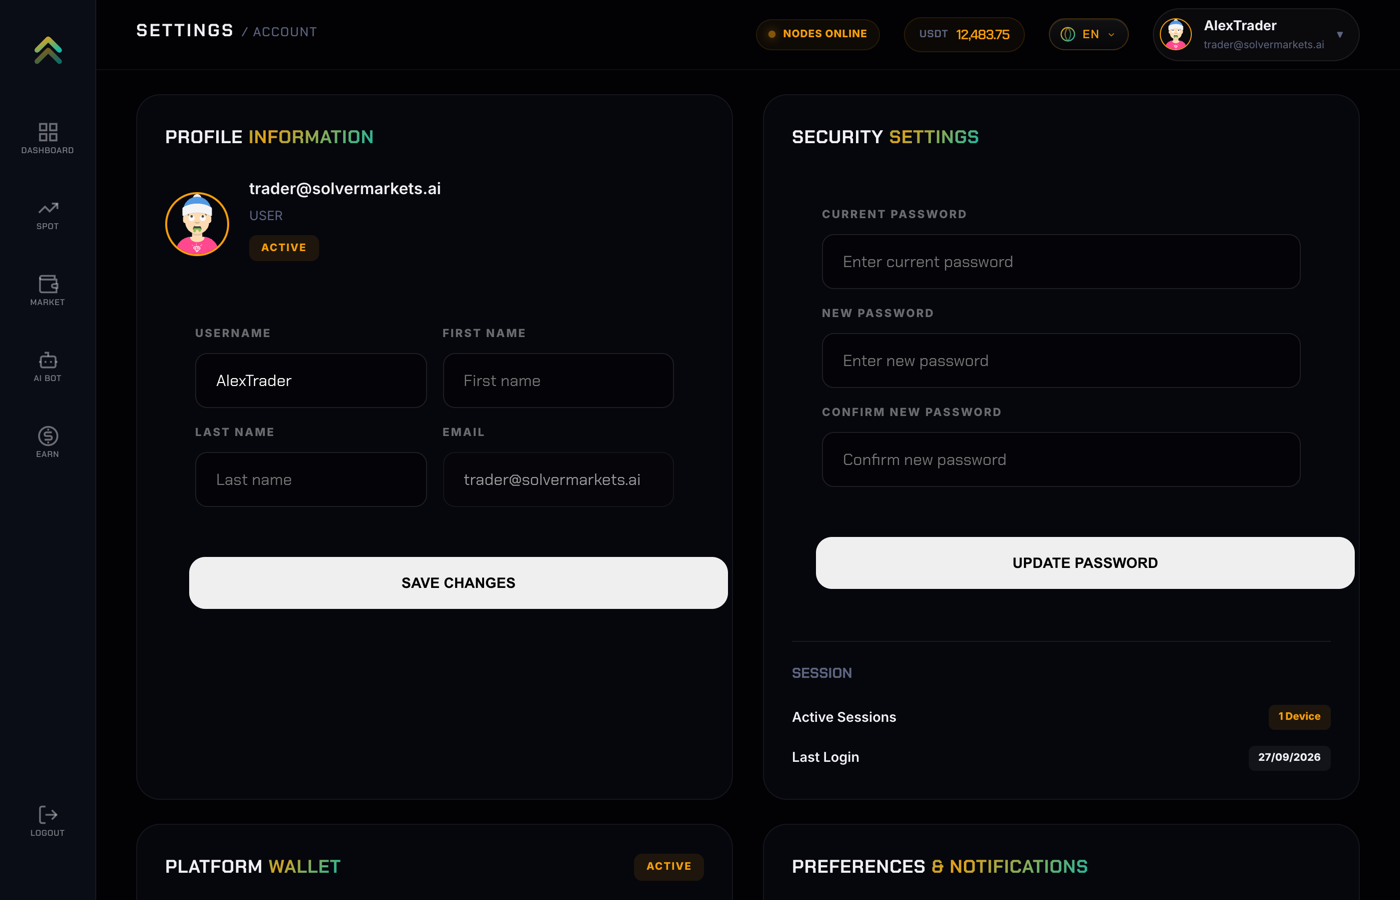Focus the Last name input field
This screenshot has width=1400, height=900.
[x=311, y=479]
